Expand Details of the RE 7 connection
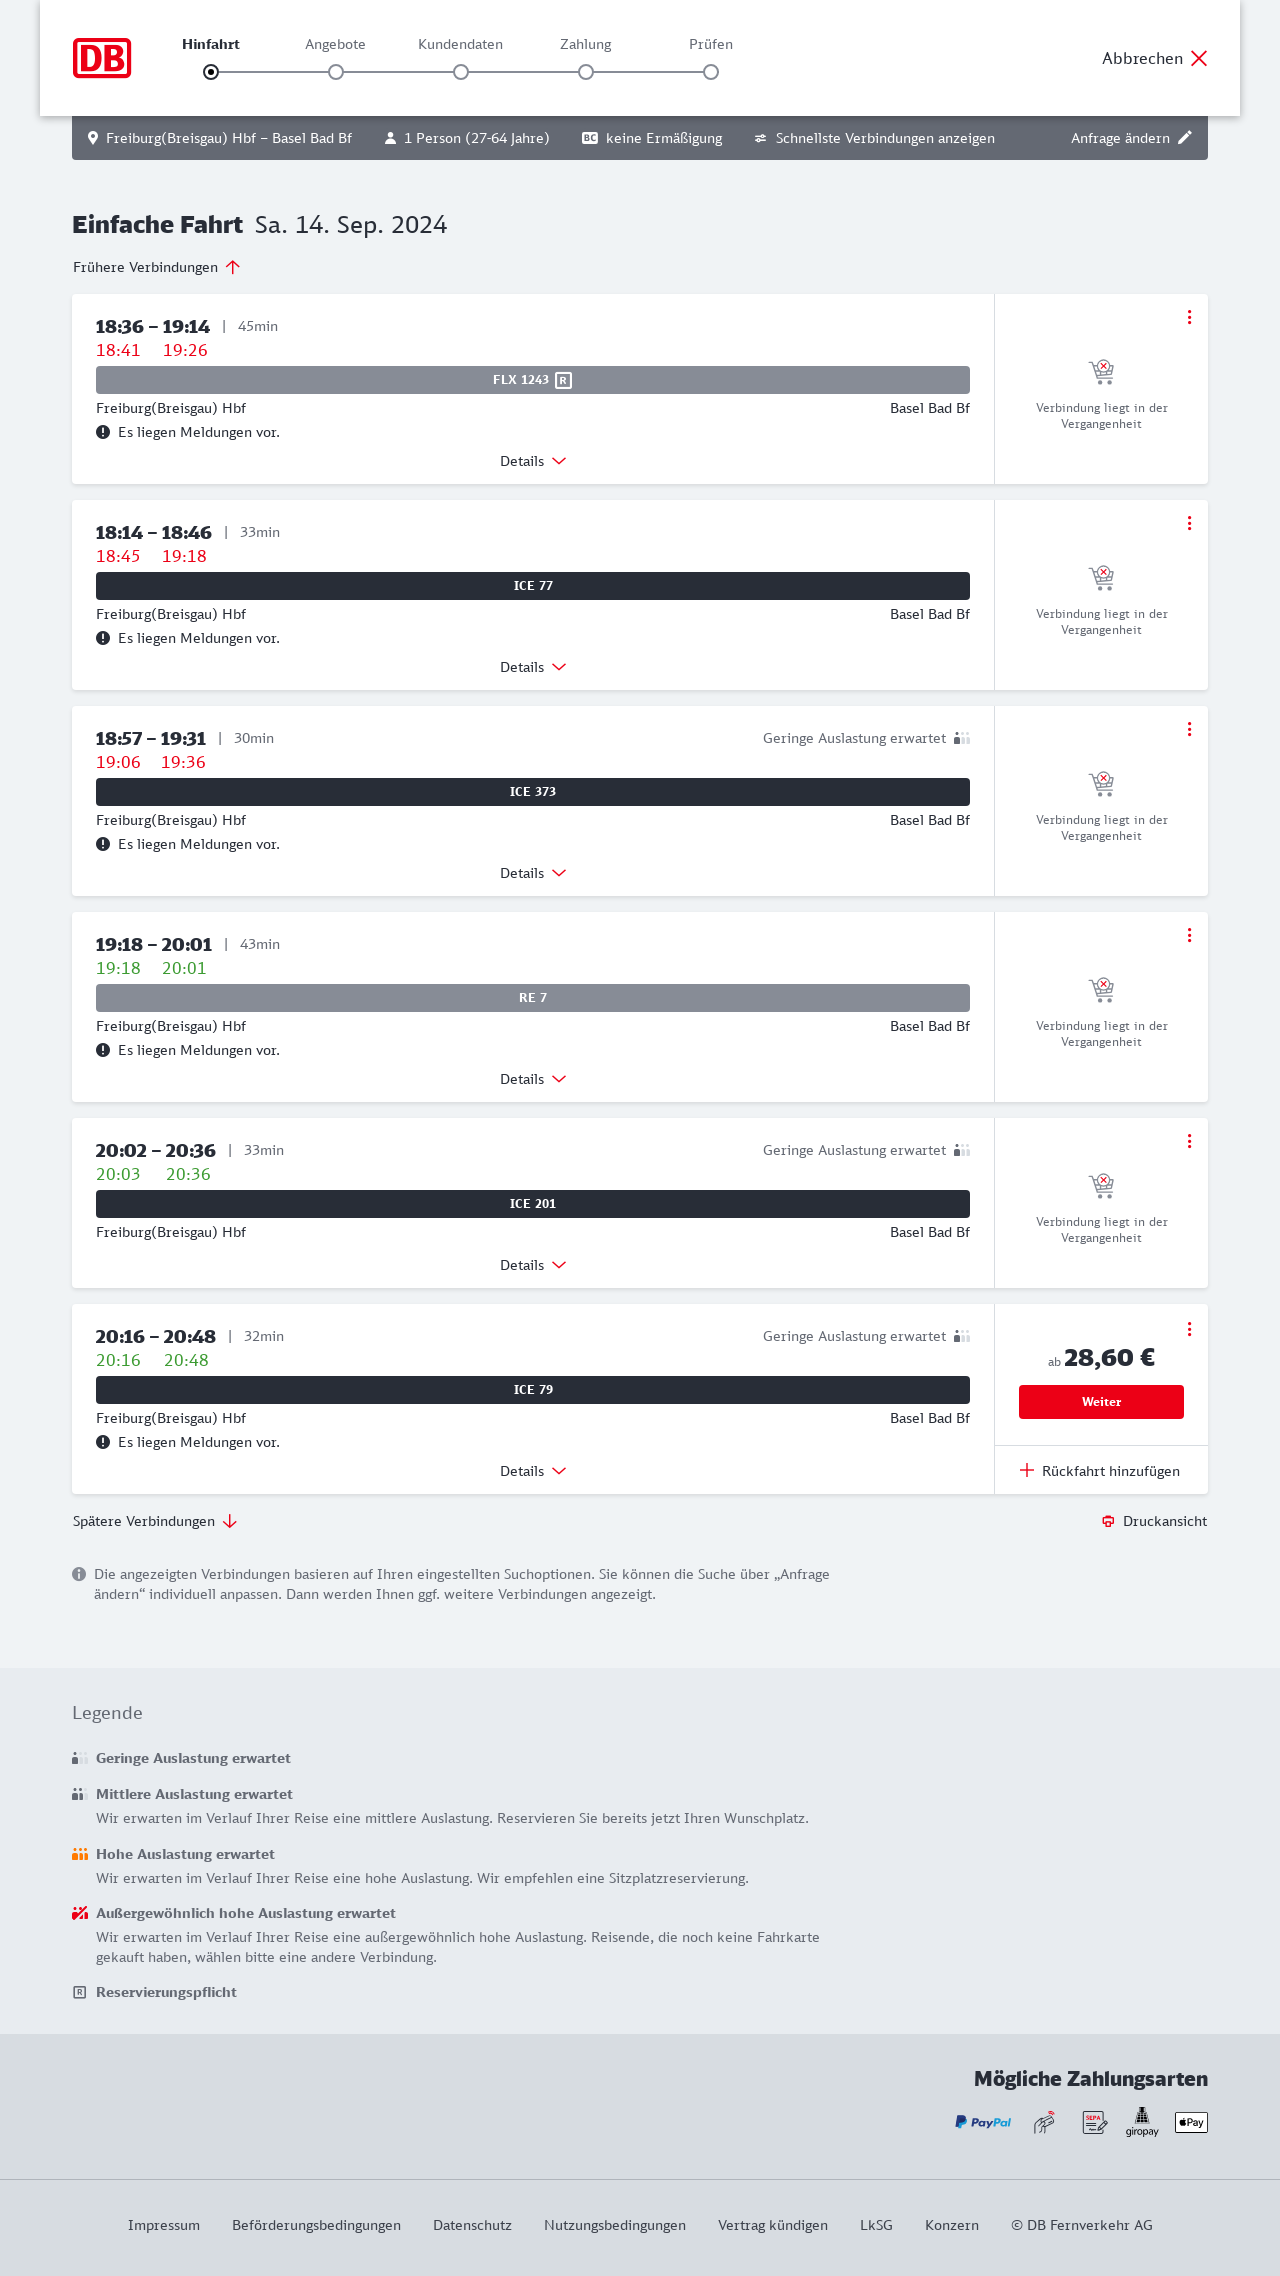Screen dimensions: 1280x2276 [x=533, y=1079]
